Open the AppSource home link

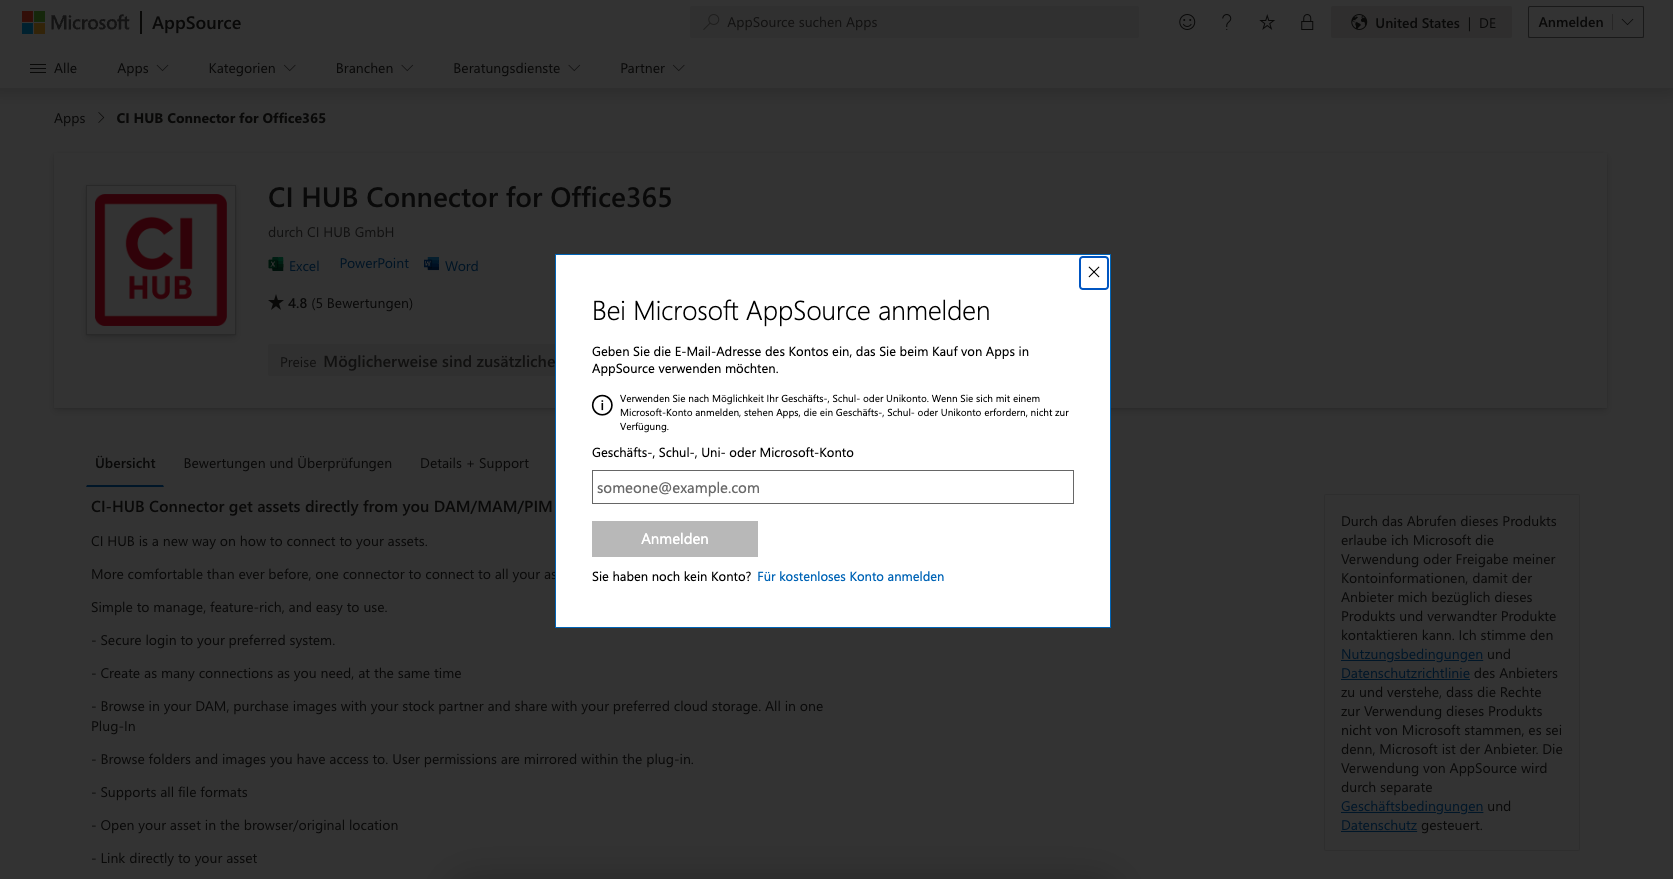(196, 23)
